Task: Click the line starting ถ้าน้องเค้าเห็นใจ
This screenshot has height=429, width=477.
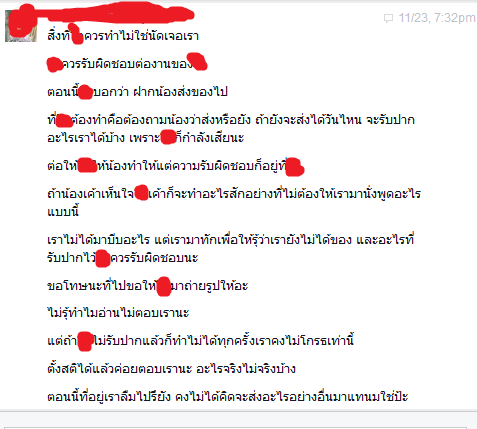Action: click(x=234, y=193)
